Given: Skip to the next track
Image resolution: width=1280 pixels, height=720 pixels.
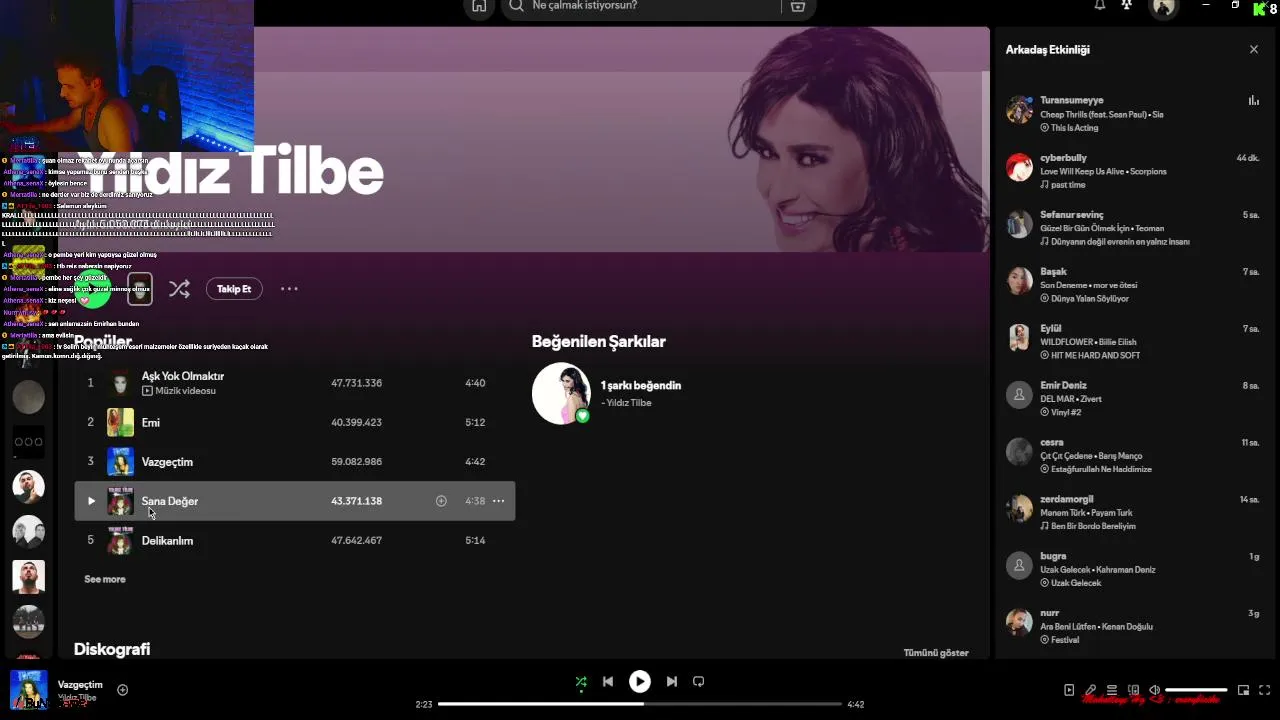Looking at the screenshot, I should pyautogui.click(x=672, y=682).
